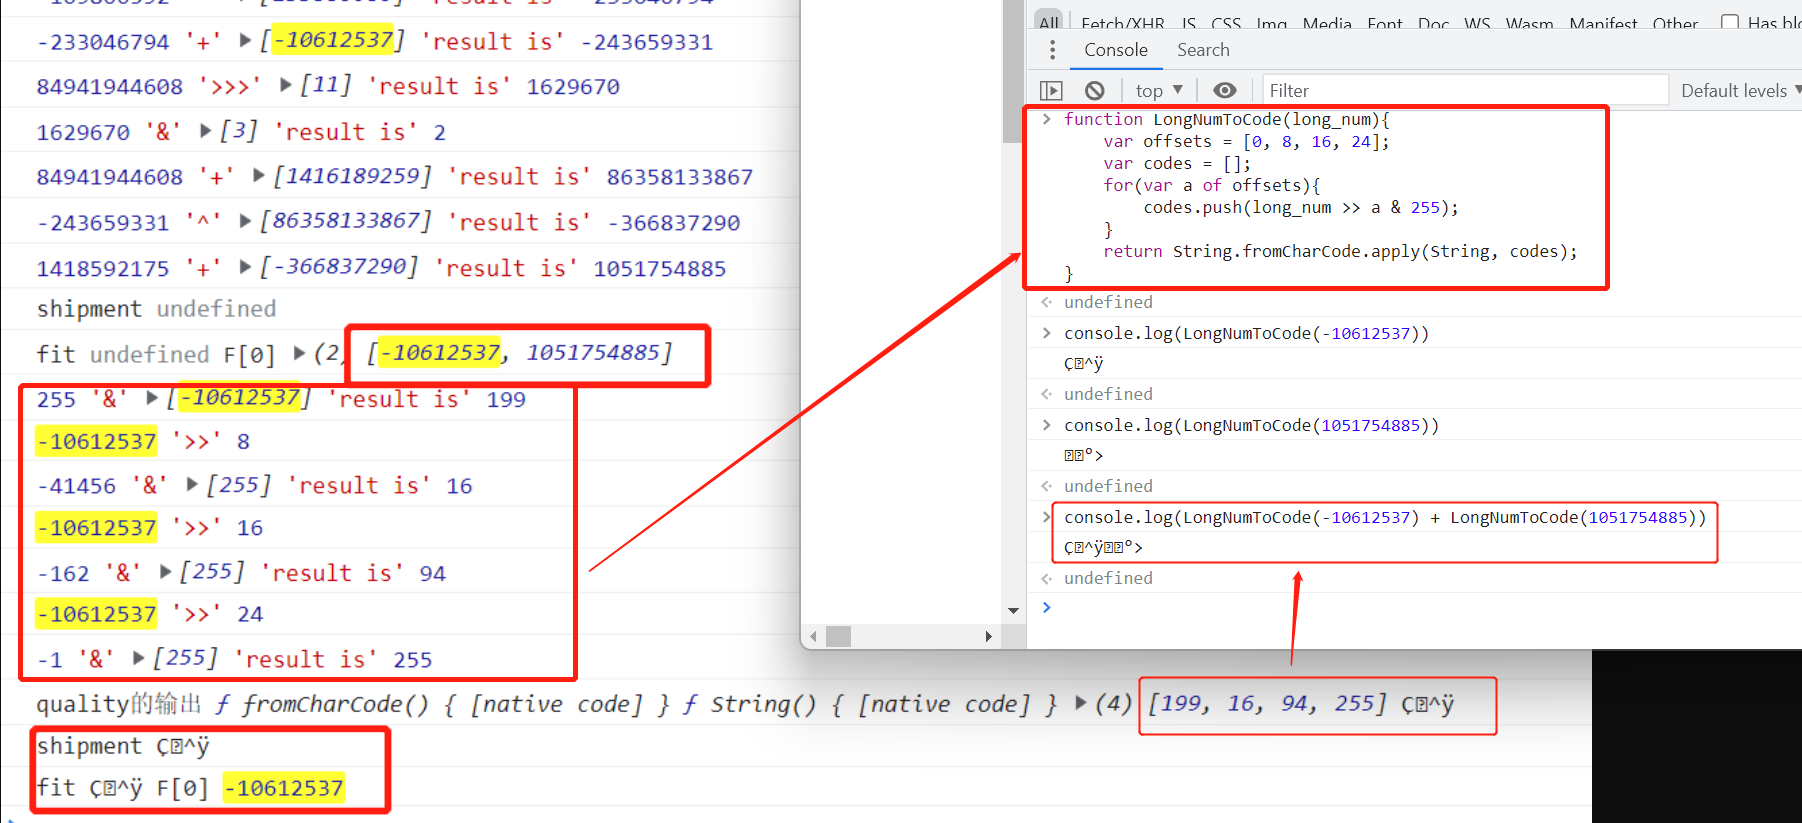Viewport: 1802px width, 823px height.
Task: Clear the console with the ban icon
Action: [1095, 91]
